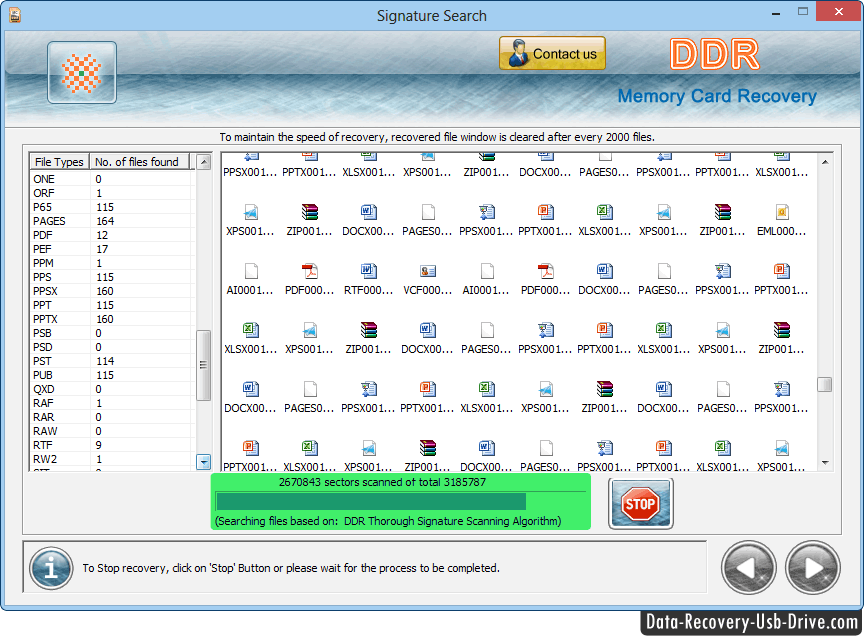864x636 pixels.
Task: Select the PST row with 114 files
Action: (x=112, y=361)
